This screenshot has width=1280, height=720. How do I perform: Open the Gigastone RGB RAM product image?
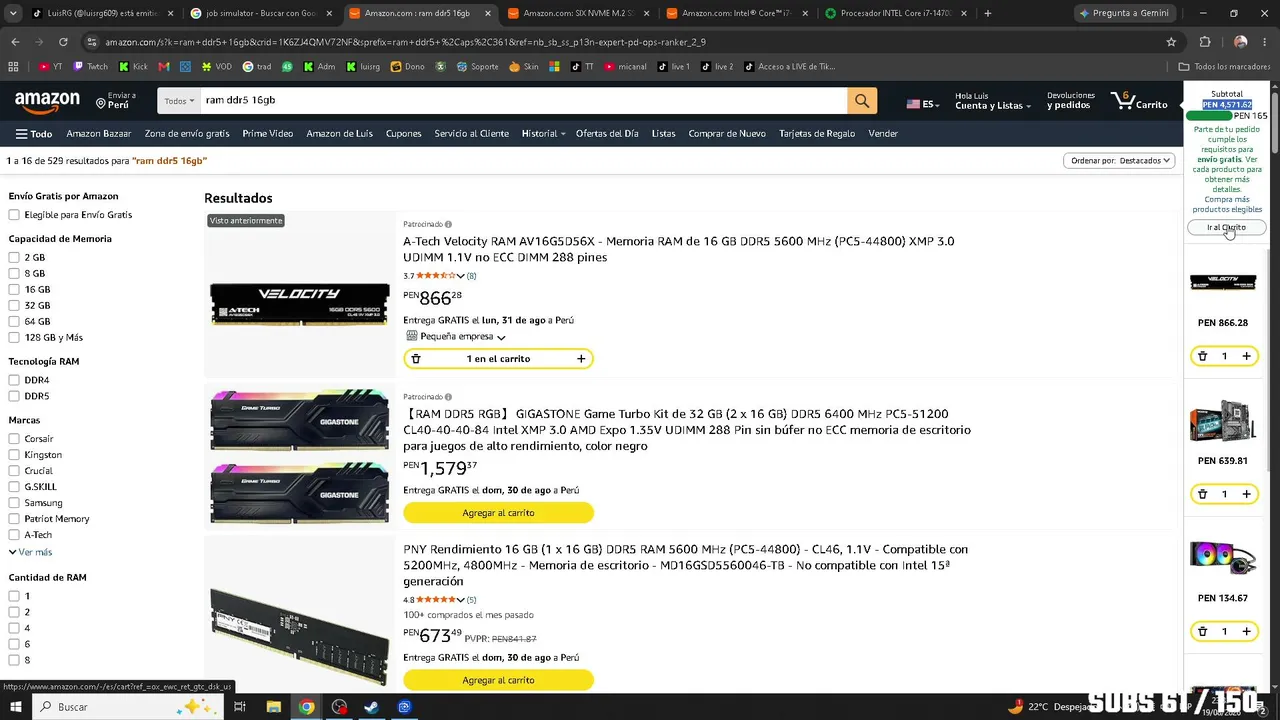coord(299,456)
